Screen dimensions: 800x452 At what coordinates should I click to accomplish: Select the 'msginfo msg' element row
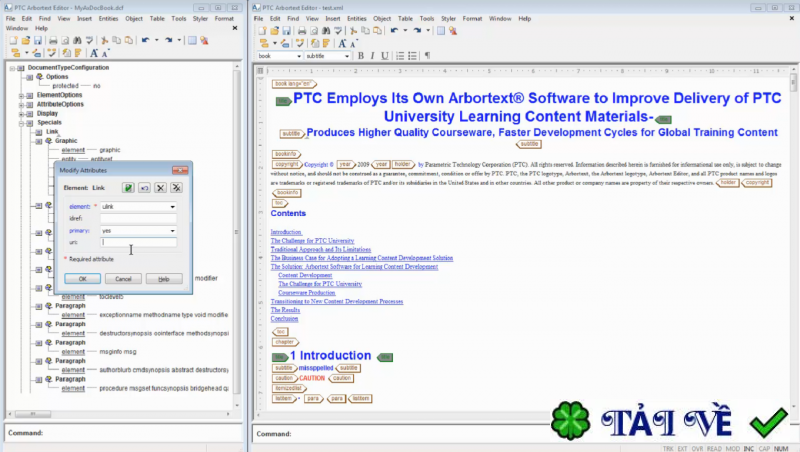coord(117,351)
